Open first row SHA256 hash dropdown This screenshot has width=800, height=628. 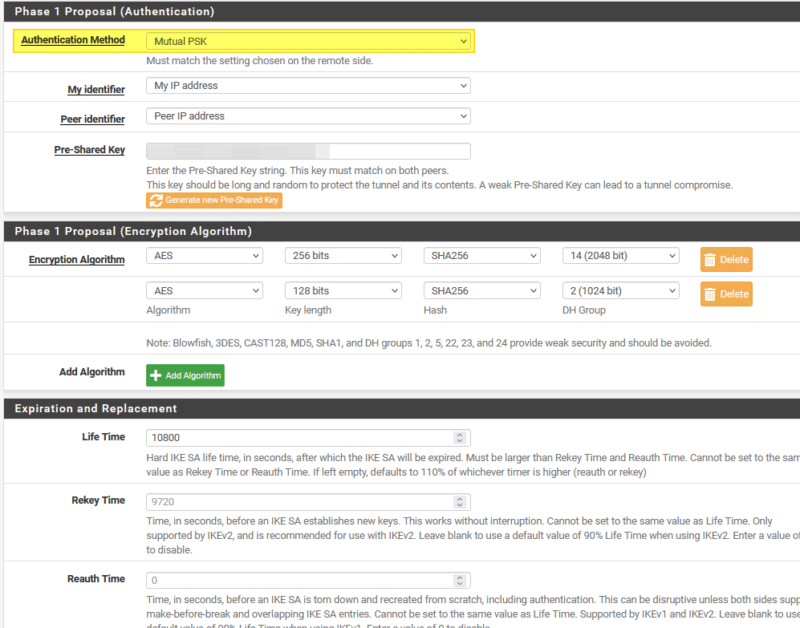click(x=482, y=256)
